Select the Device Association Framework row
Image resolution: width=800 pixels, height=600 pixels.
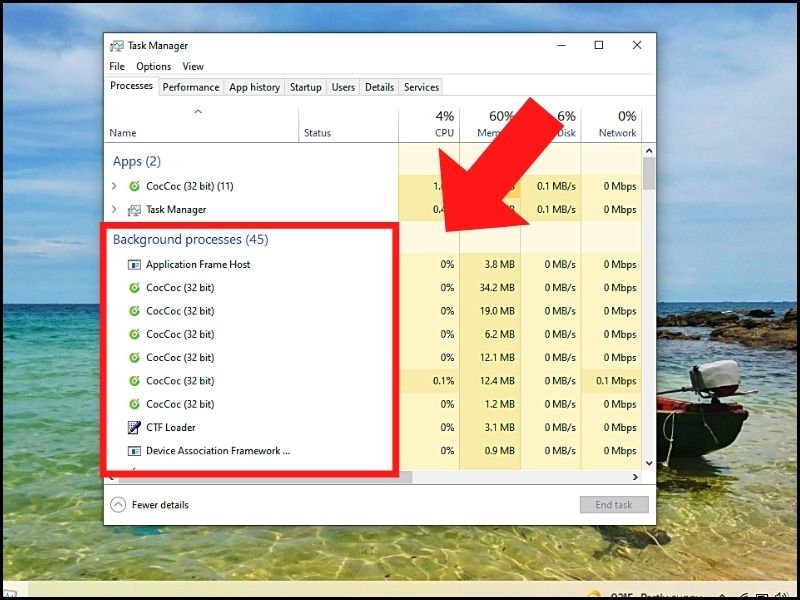pyautogui.click(x=373, y=451)
